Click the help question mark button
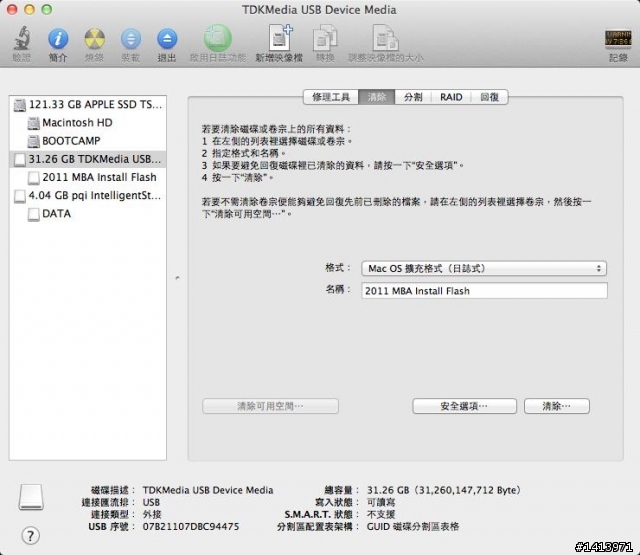This screenshot has height=555, width=640. (31, 535)
